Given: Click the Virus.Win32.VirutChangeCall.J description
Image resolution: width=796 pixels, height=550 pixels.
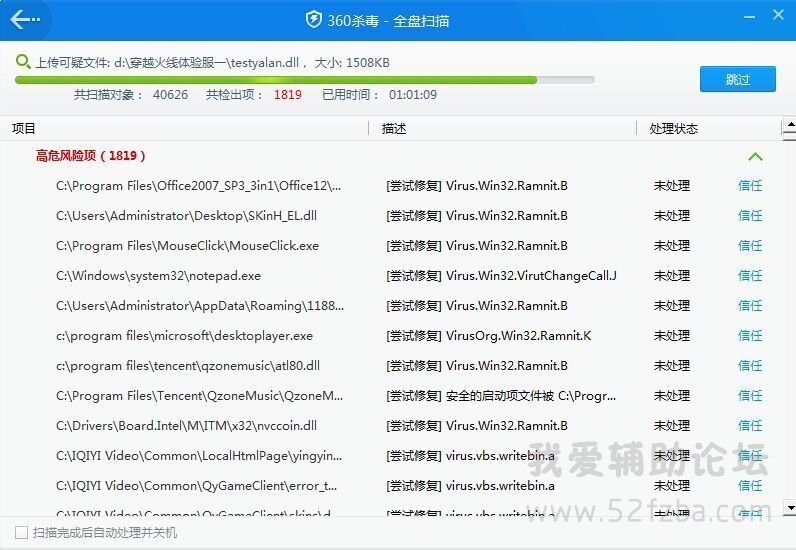Looking at the screenshot, I should click(502, 276).
